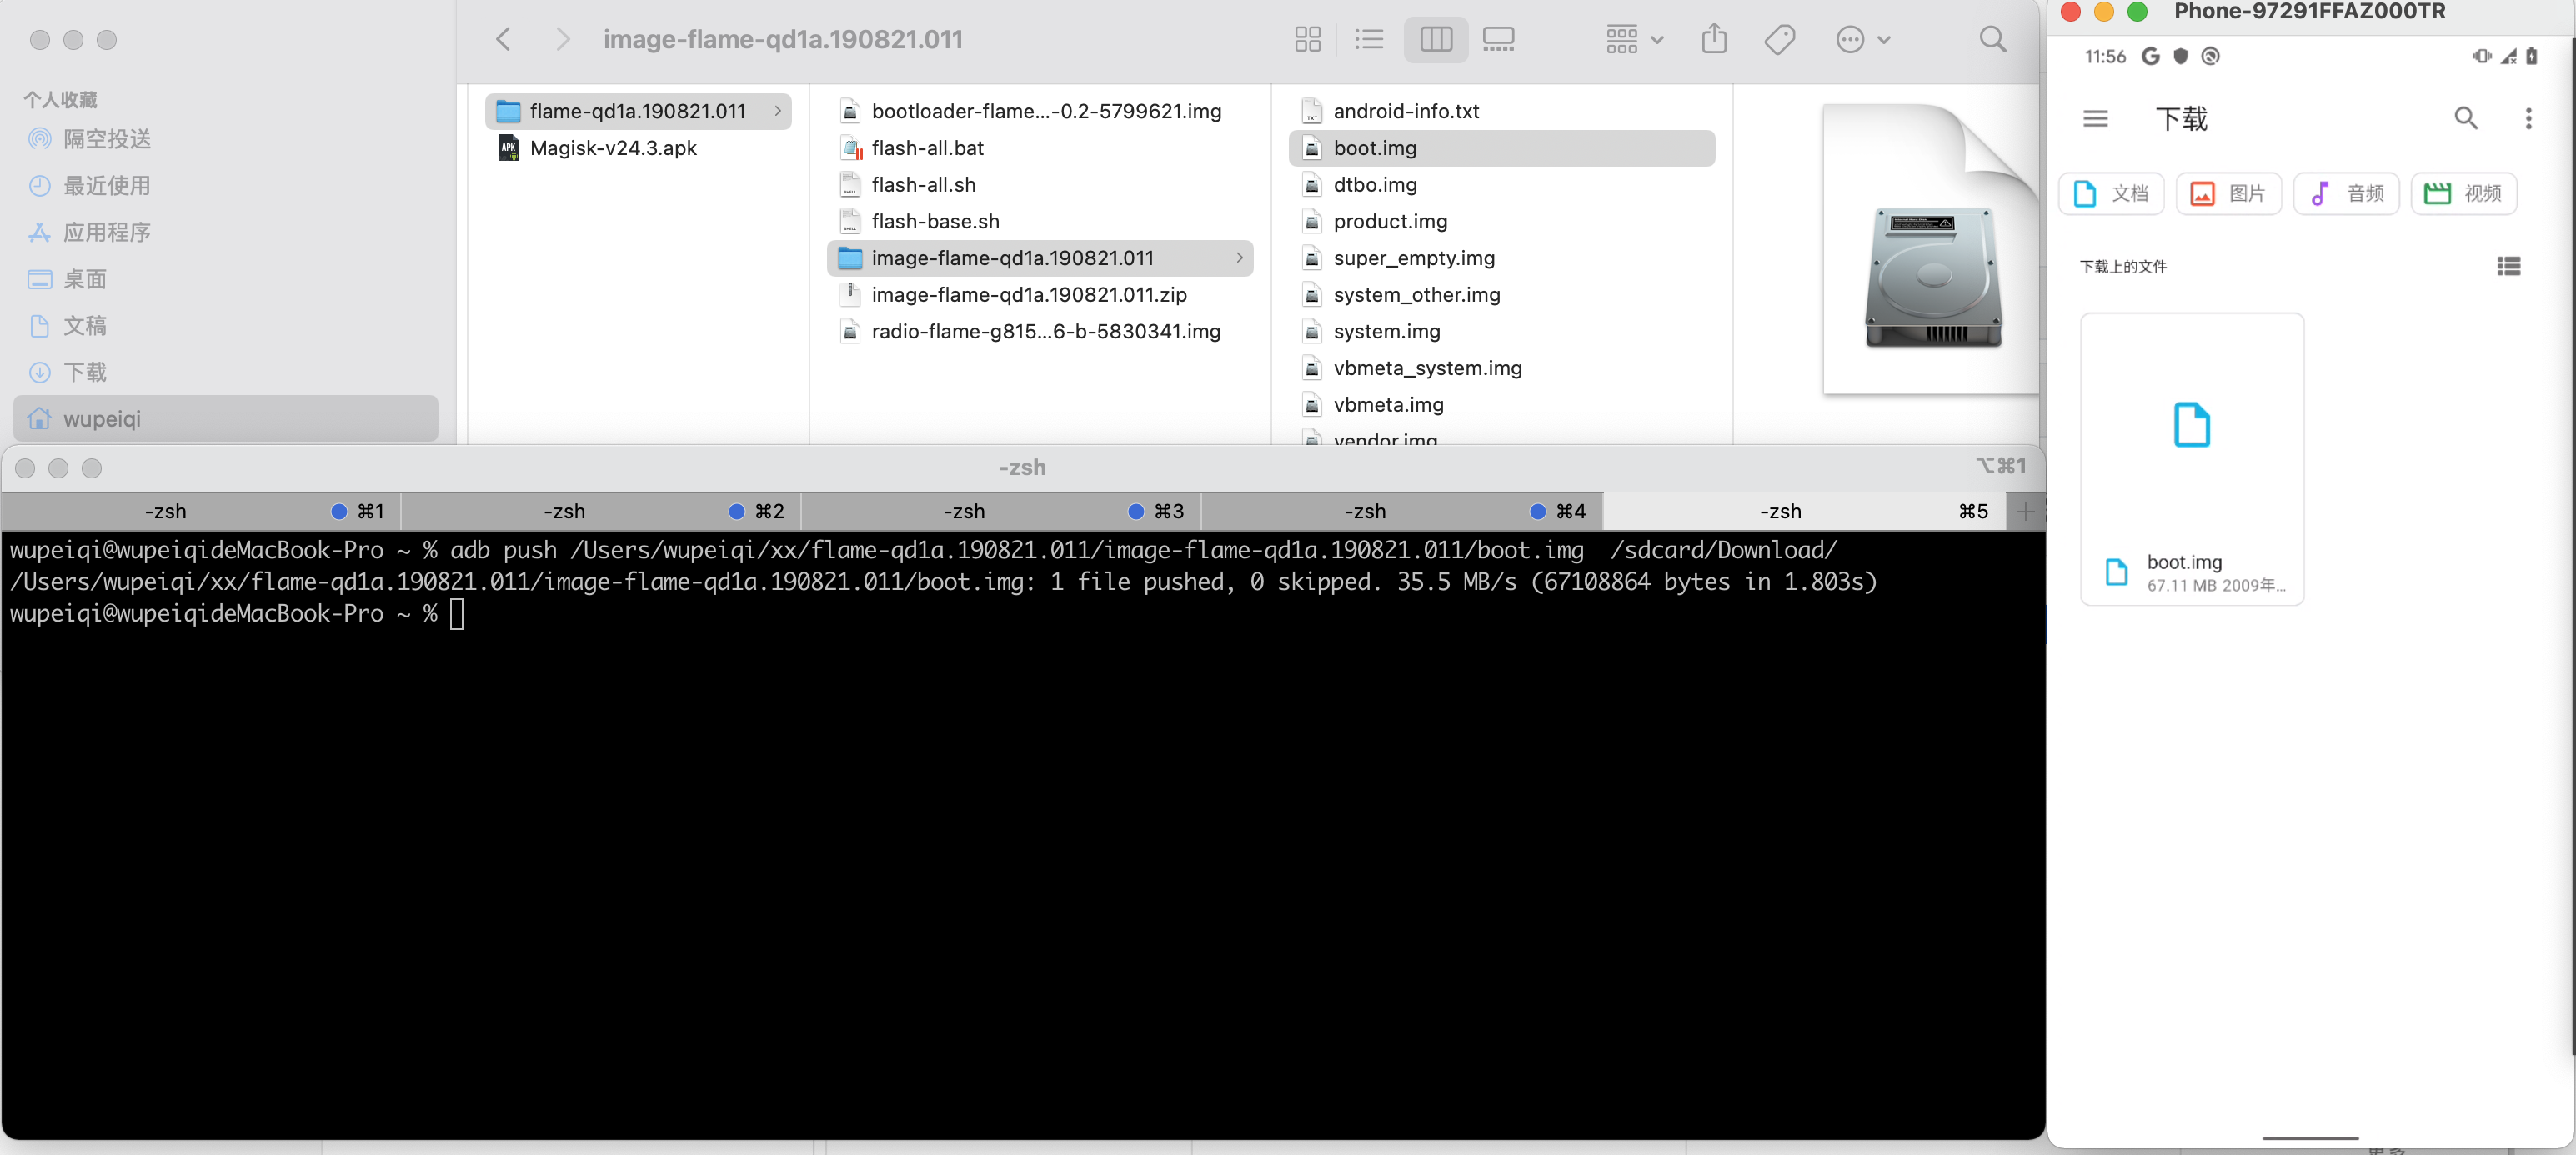Select Magisk-v24.3.apk file
This screenshot has width=2576, height=1155.
click(x=637, y=148)
